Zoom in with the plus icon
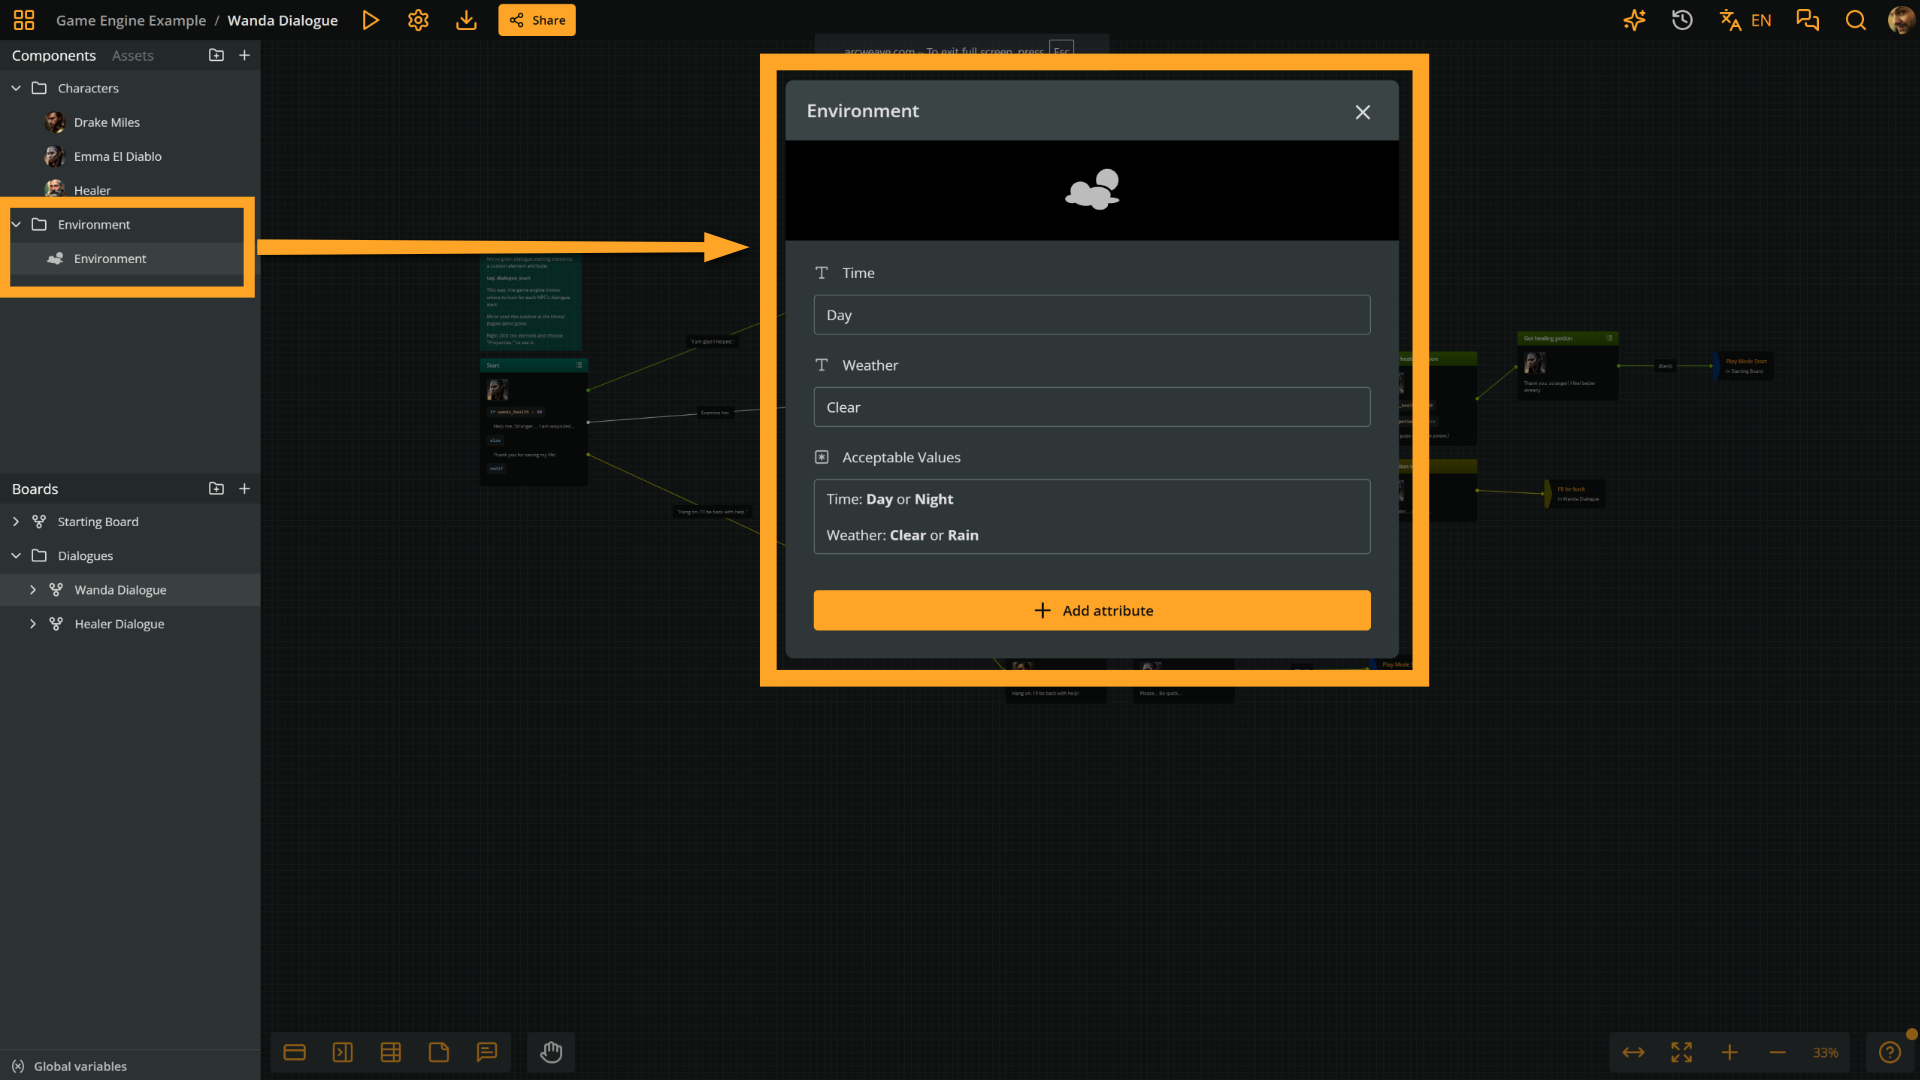The width and height of the screenshot is (1920, 1080). click(x=1729, y=1052)
